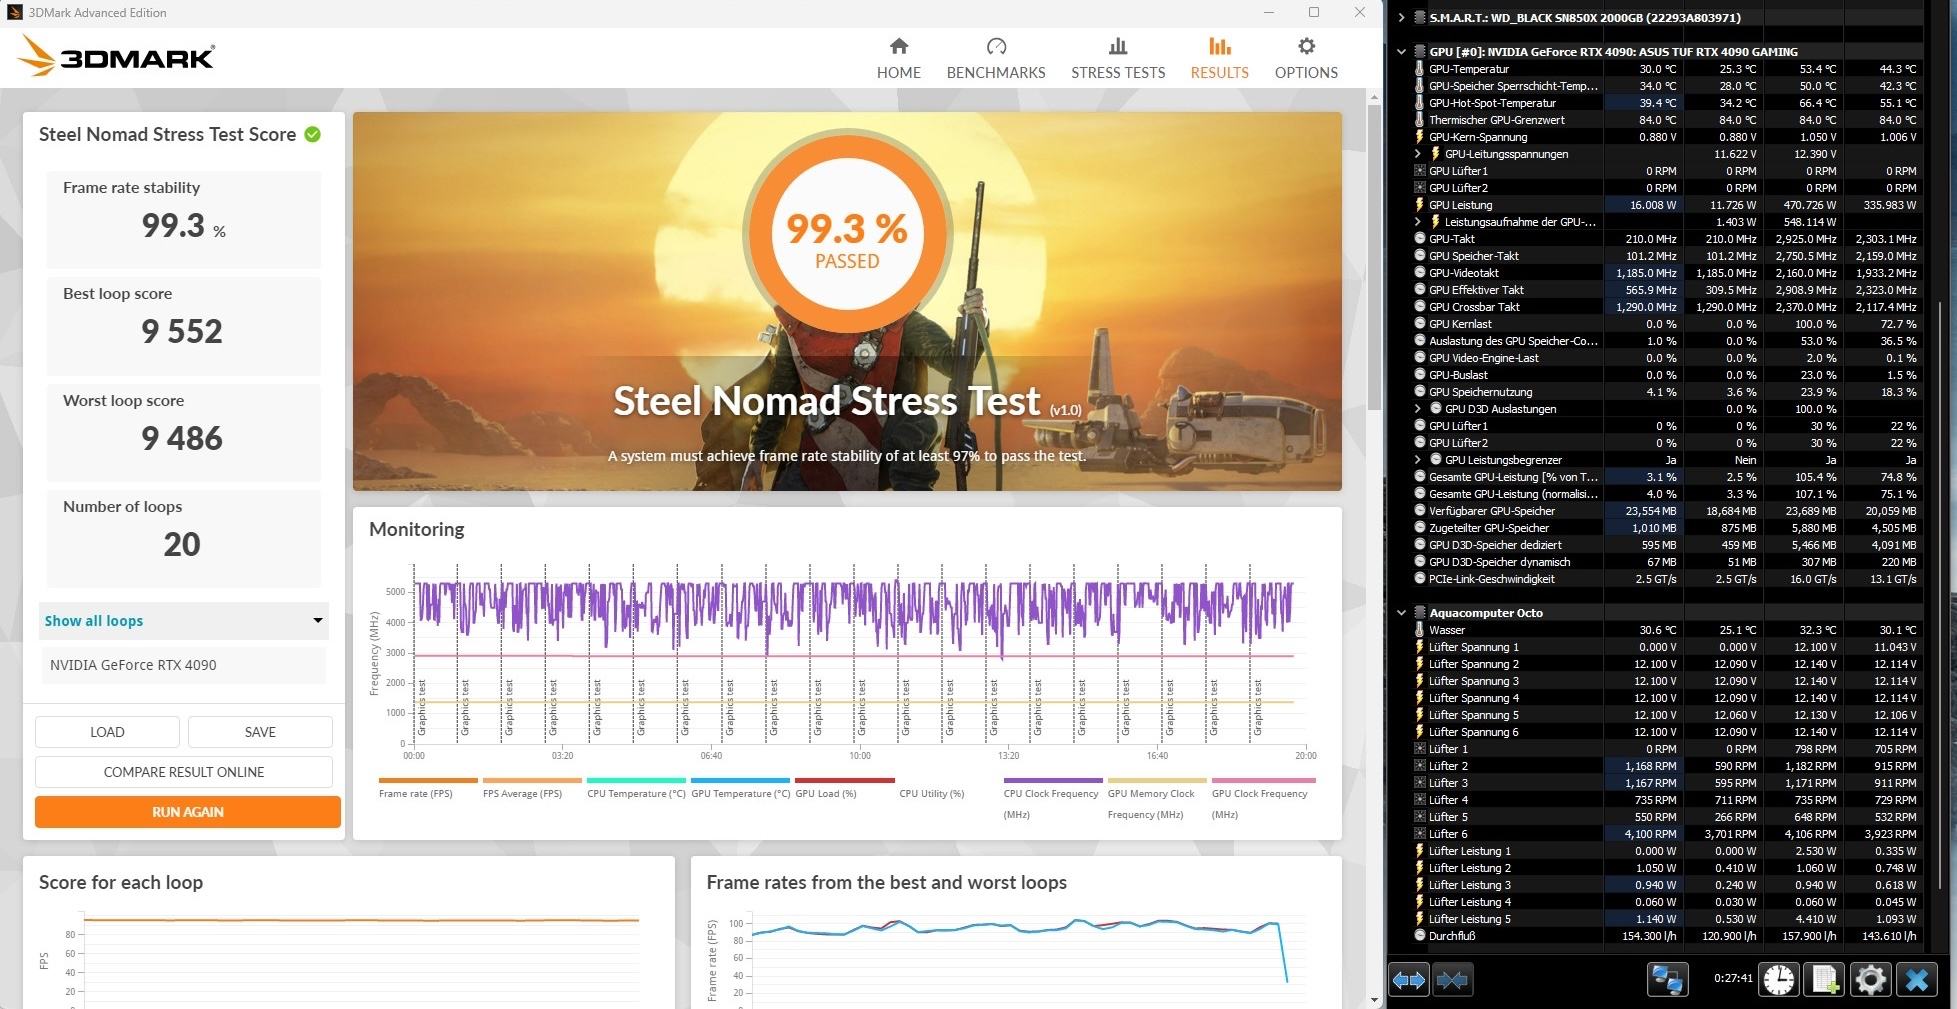Click NVIDIA GeForce RTX 4090 field

(x=184, y=665)
